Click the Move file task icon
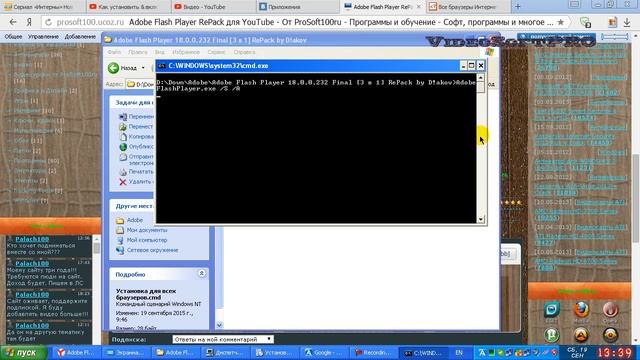 coord(123,127)
